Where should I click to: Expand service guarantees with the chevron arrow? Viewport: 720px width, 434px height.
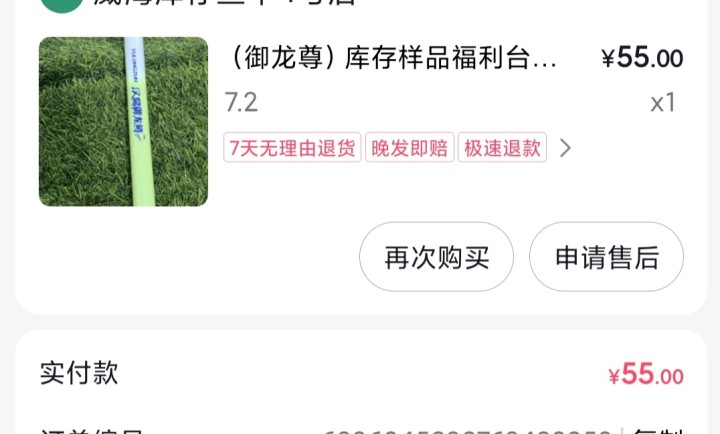click(565, 148)
